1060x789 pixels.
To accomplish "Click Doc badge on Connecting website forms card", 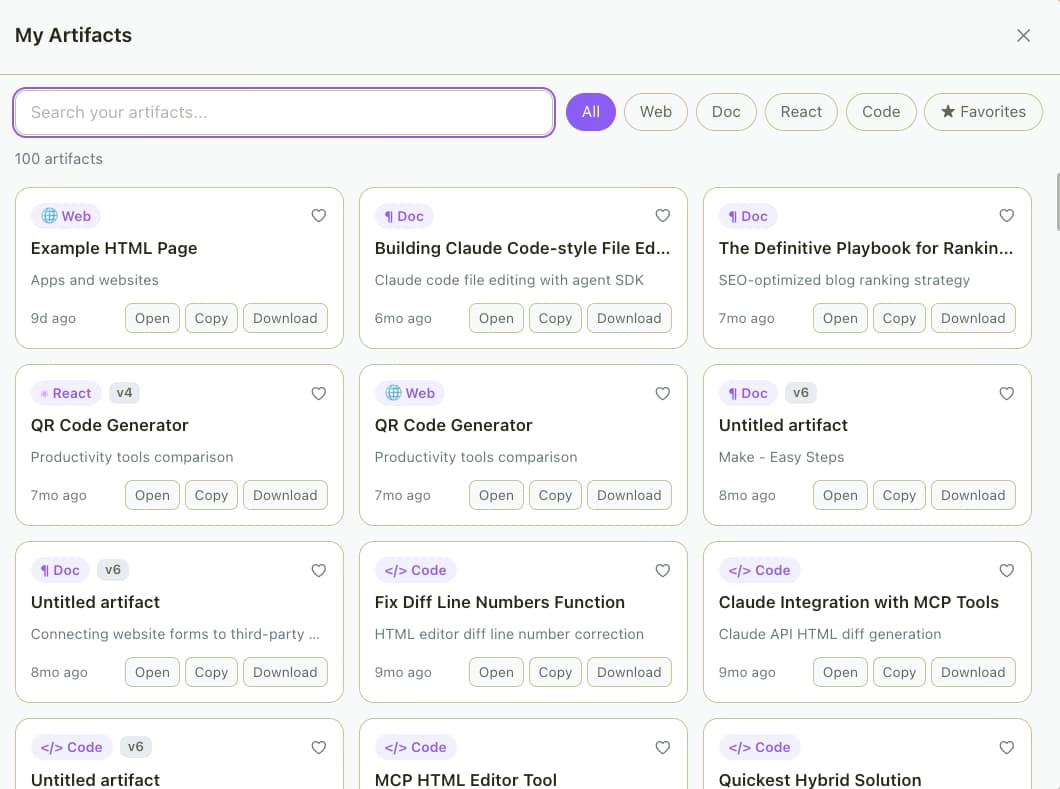I will (60, 571).
